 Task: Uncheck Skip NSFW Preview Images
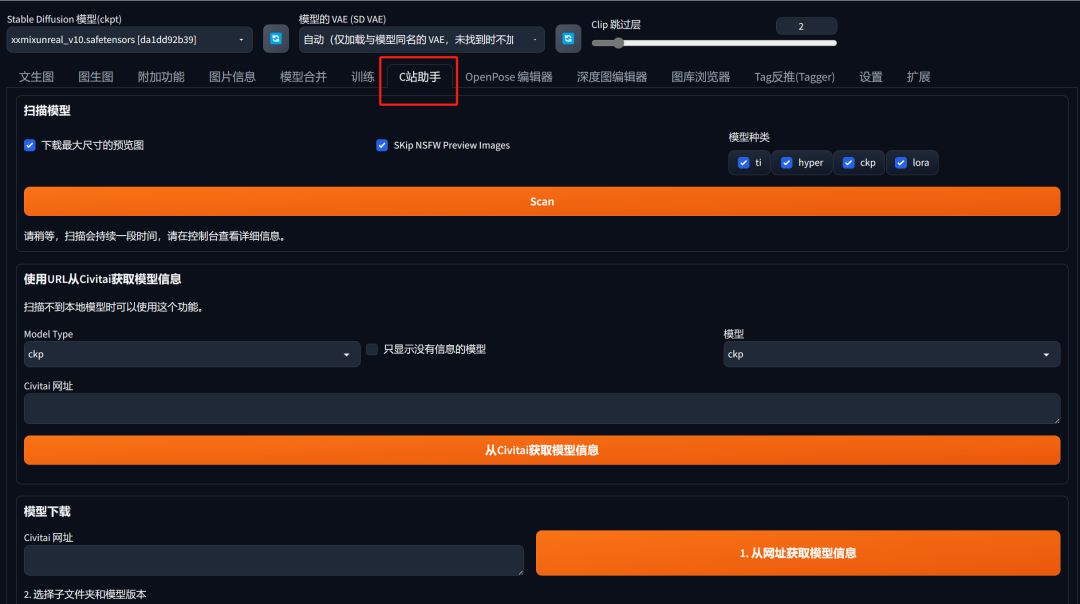tap(382, 145)
